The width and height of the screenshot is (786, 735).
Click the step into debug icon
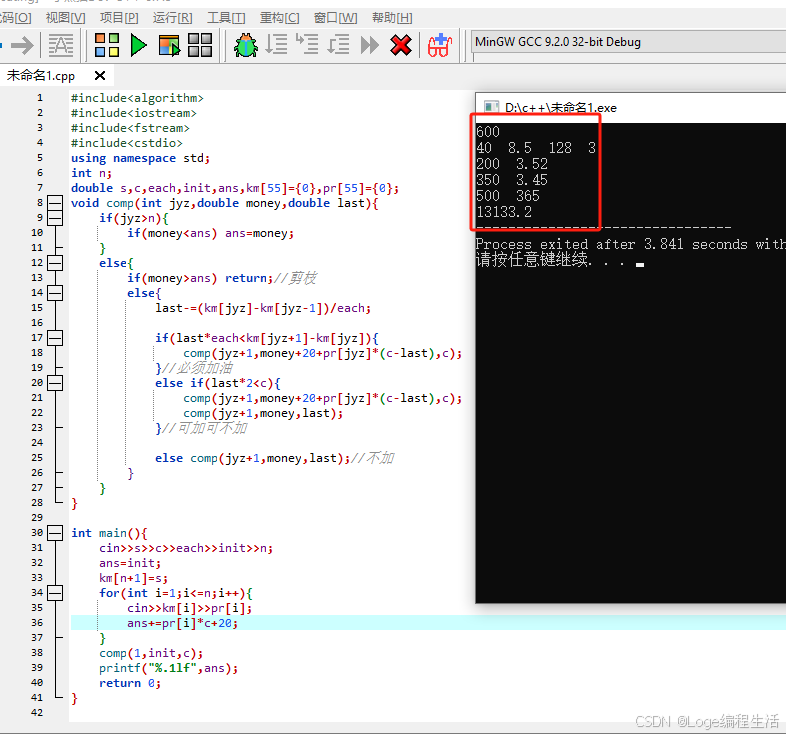(307, 44)
